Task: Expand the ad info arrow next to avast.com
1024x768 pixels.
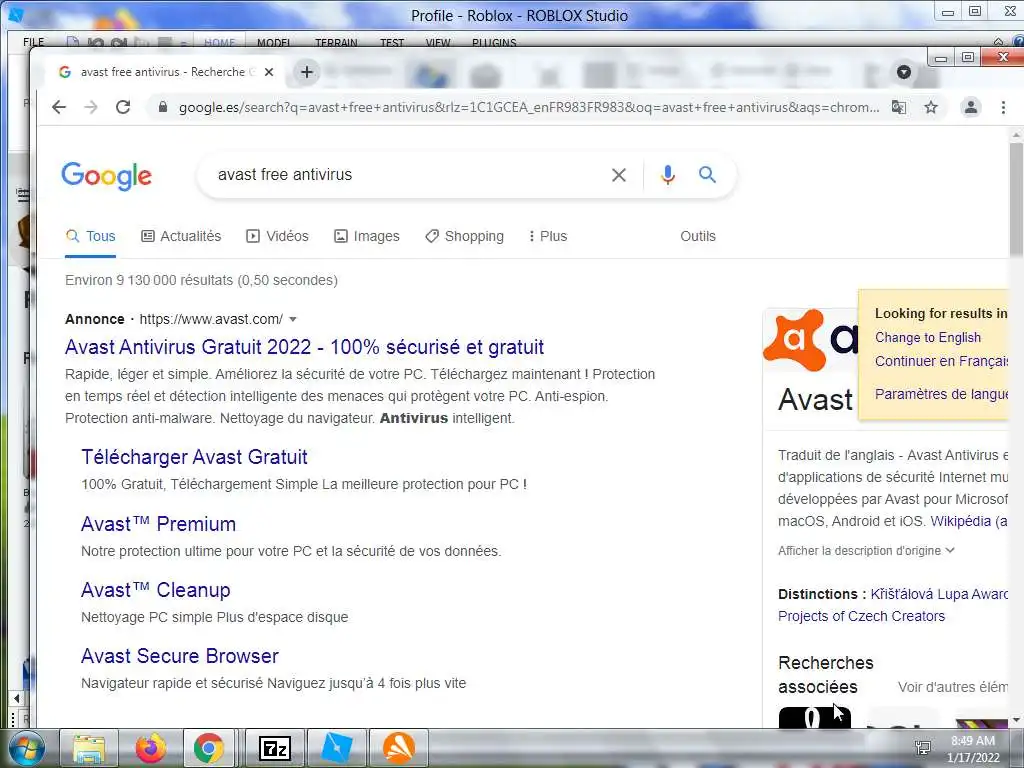Action: pyautogui.click(x=293, y=319)
